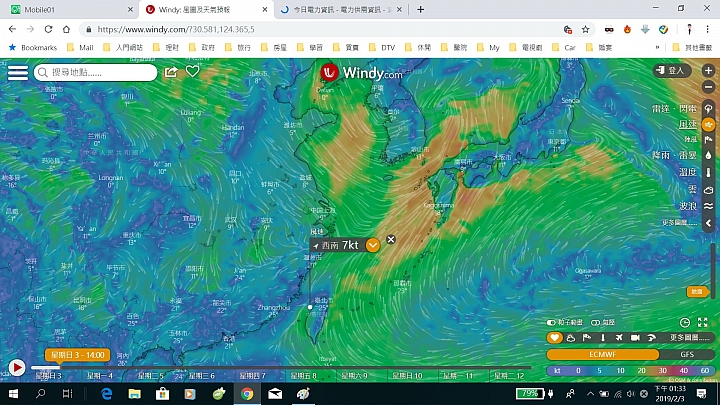This screenshot has width=720, height=405.
Task: Click the favorites heart icon near search
Action: click(192, 71)
